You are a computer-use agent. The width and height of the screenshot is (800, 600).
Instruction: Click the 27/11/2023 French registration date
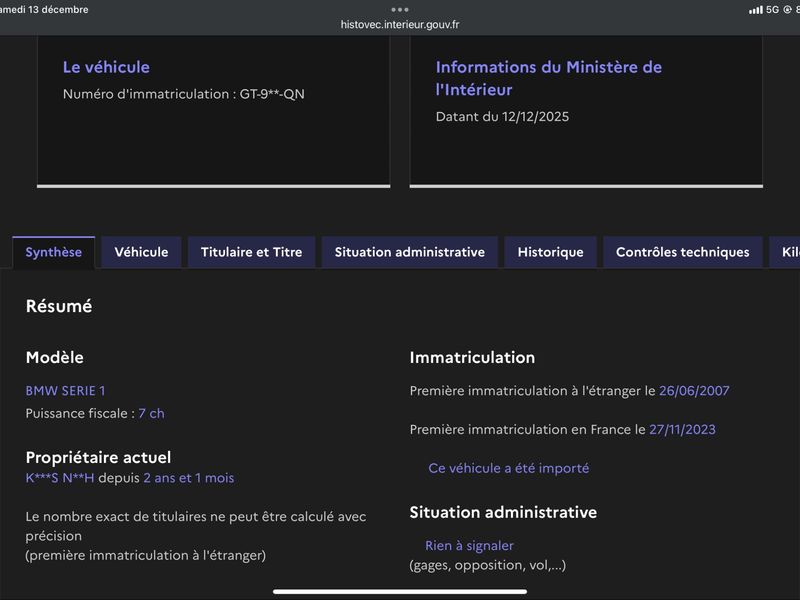[682, 430]
